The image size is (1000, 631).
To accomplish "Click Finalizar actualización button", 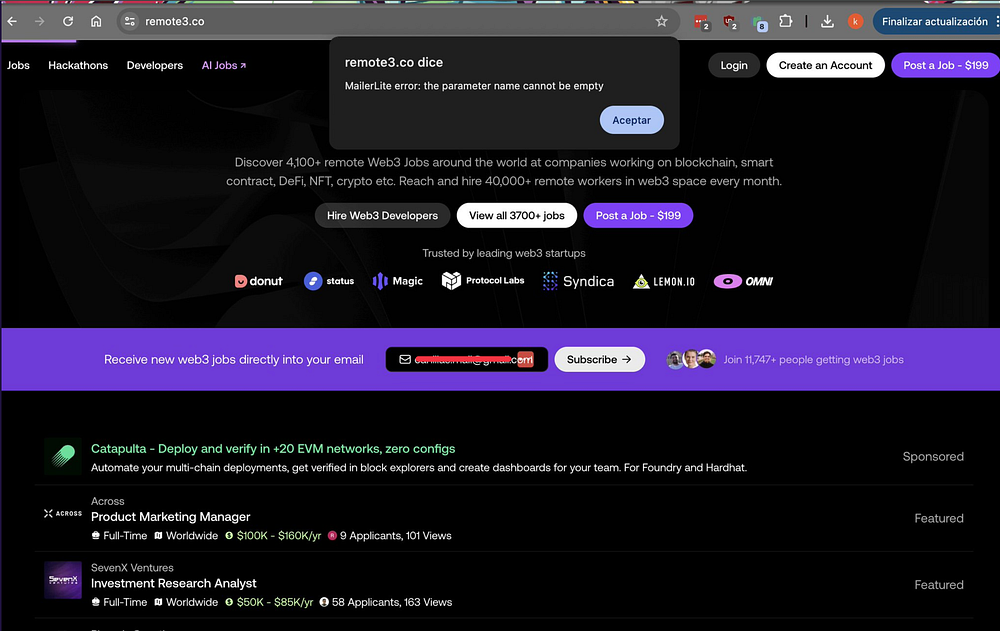I will pos(934,21).
